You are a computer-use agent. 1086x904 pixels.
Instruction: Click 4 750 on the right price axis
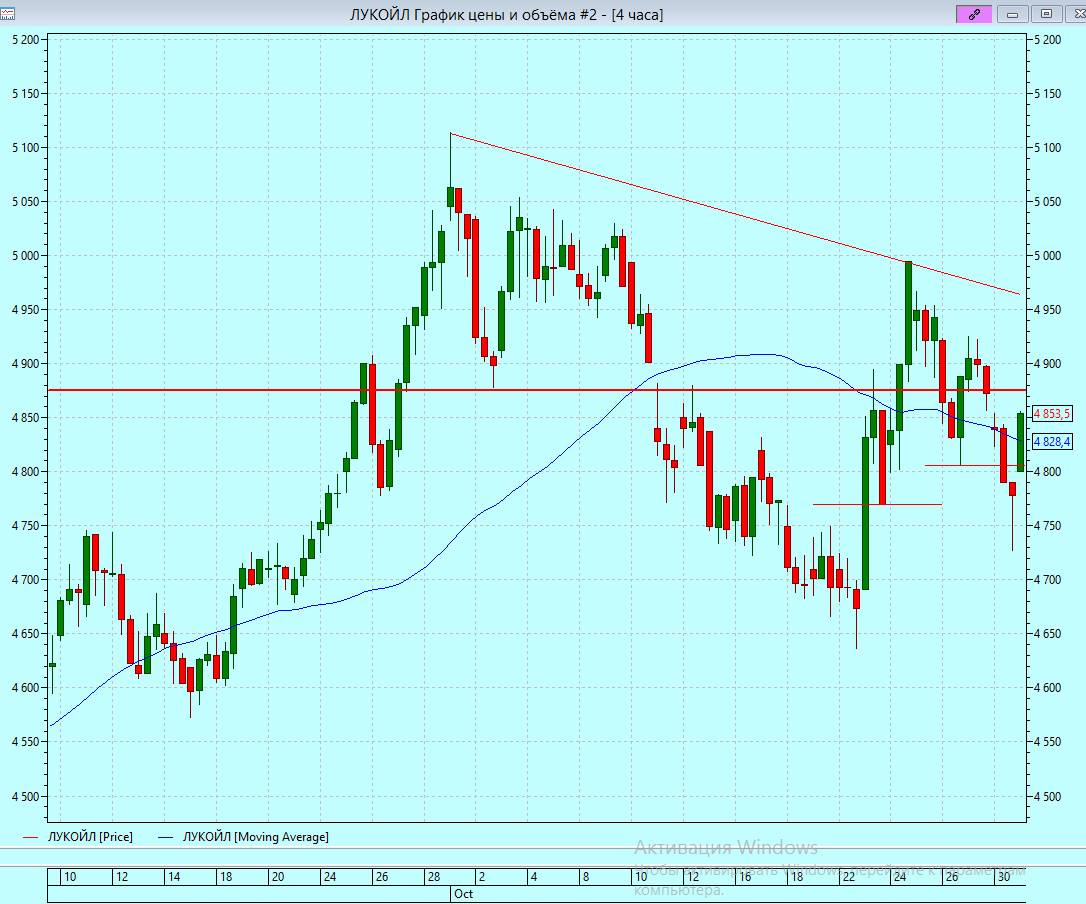pos(1047,526)
